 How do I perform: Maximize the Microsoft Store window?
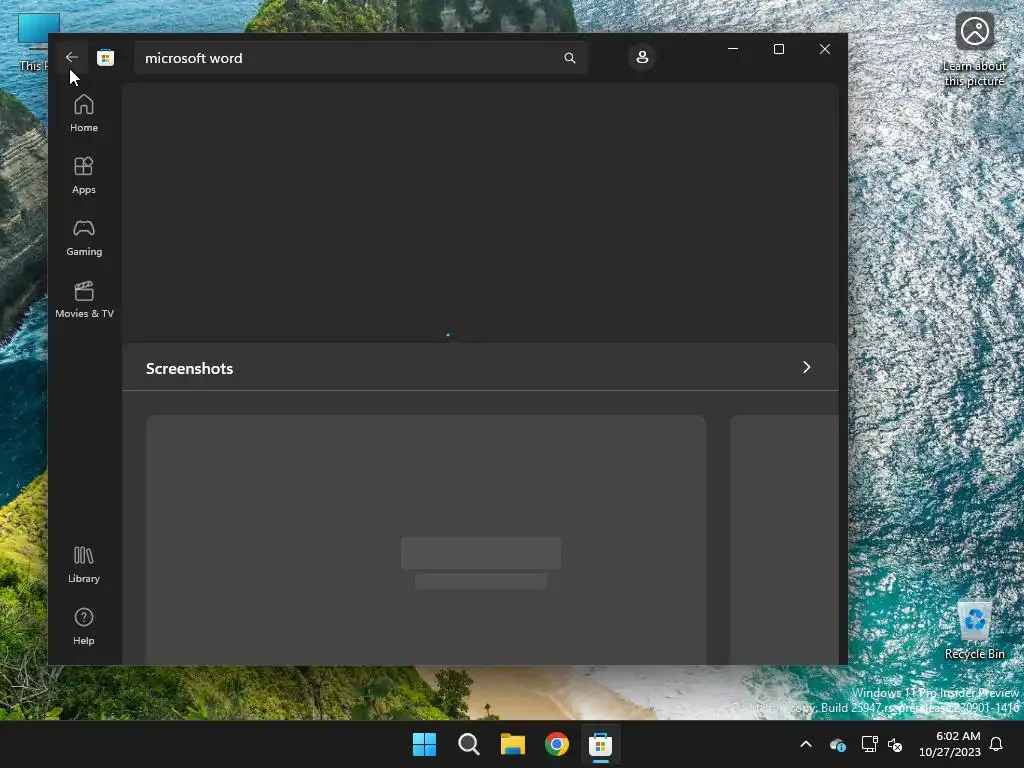pyautogui.click(x=778, y=49)
